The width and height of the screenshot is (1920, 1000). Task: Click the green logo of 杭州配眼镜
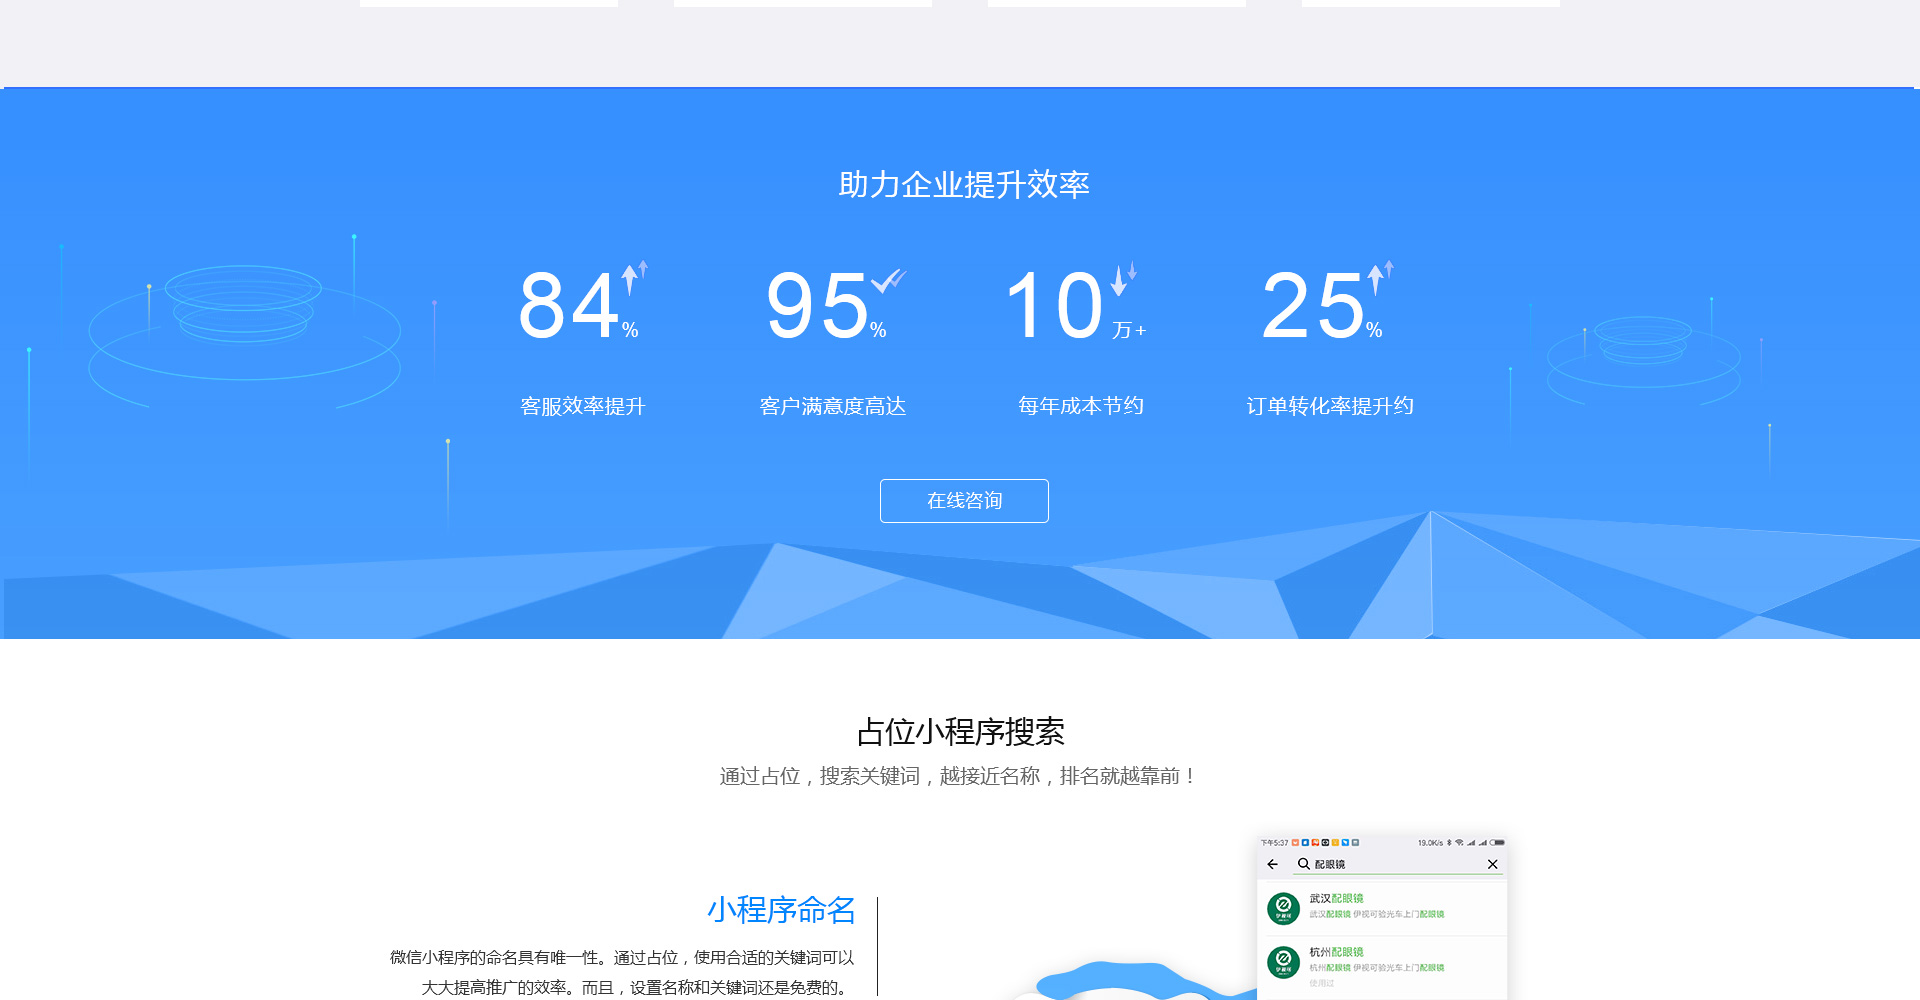[x=1283, y=962]
